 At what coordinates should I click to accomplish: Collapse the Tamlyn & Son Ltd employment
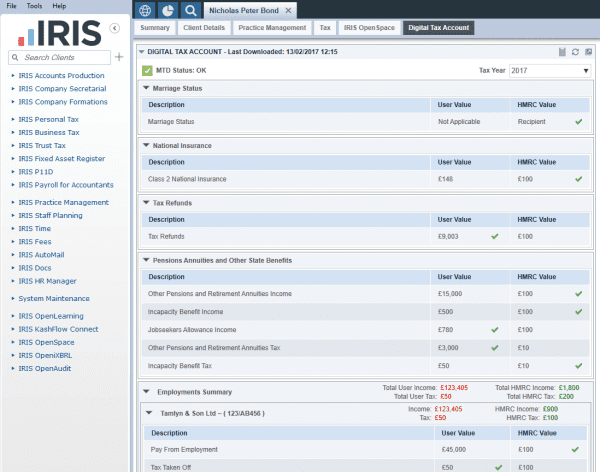tap(149, 413)
